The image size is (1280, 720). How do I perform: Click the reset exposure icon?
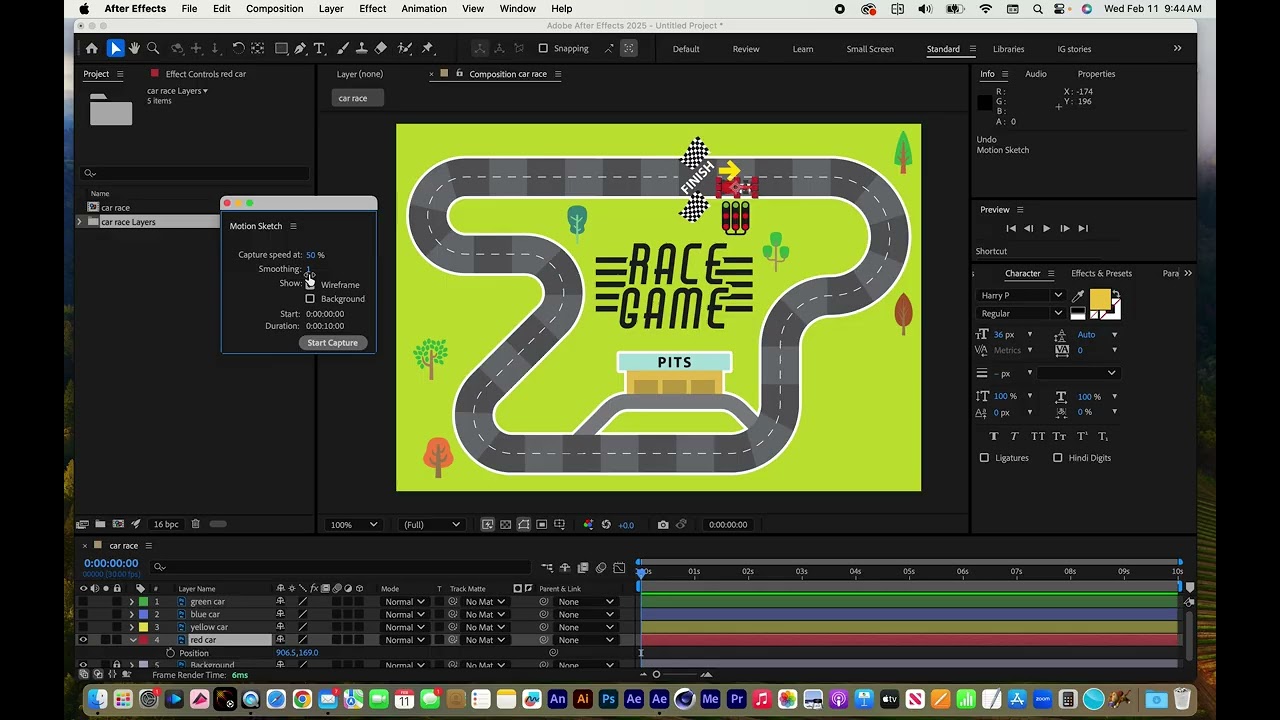pyautogui.click(x=606, y=524)
